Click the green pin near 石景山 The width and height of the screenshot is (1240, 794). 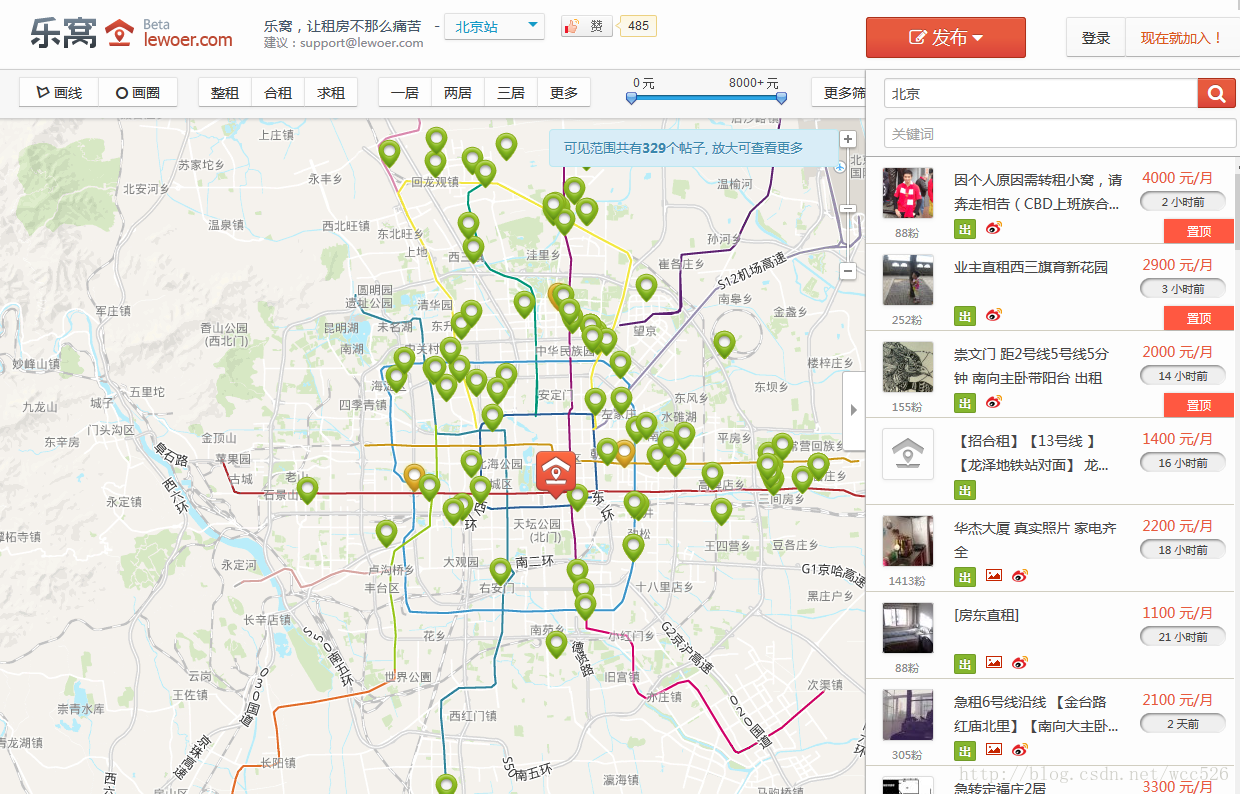click(307, 490)
